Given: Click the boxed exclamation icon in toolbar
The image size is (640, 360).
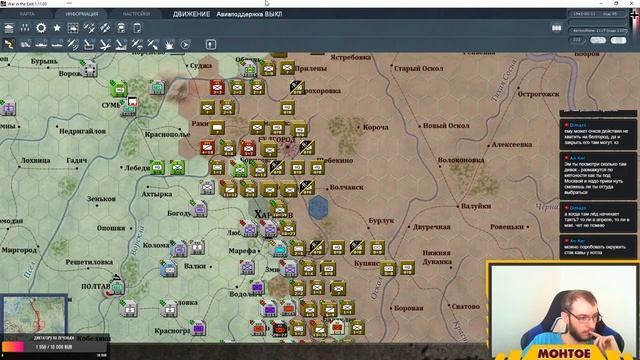Looking at the screenshot, I should (x=211, y=44).
